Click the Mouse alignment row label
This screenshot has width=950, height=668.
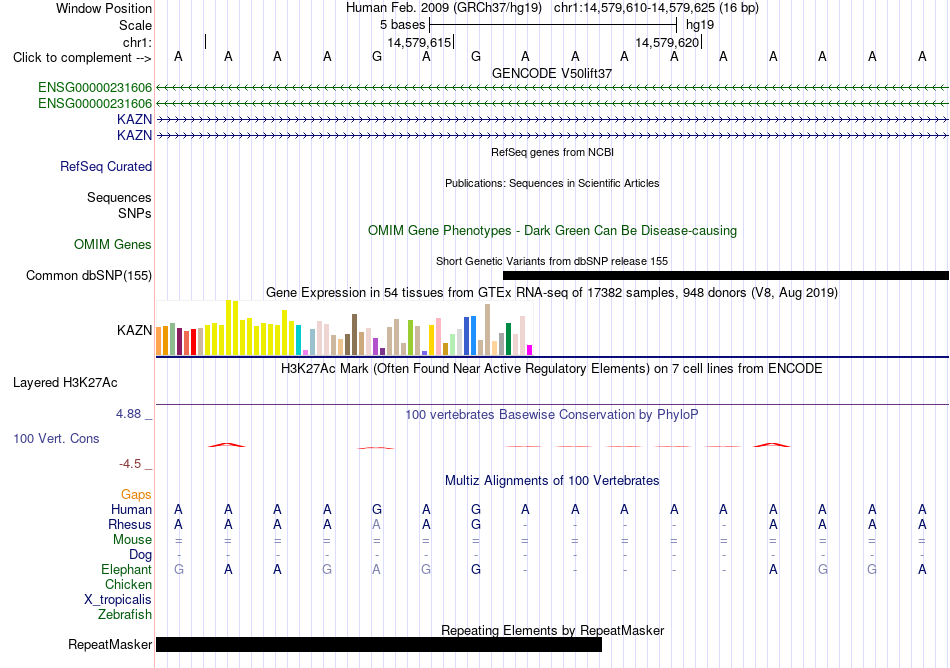pyautogui.click(x=132, y=540)
